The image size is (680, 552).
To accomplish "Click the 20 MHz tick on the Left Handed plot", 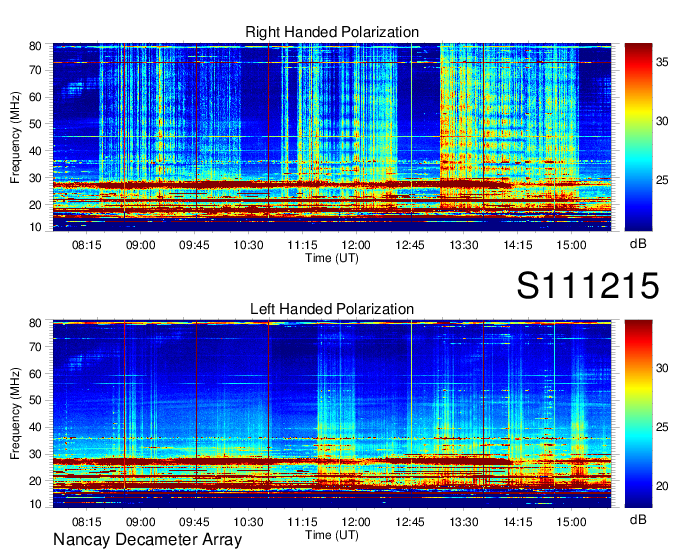I will pyautogui.click(x=35, y=480).
